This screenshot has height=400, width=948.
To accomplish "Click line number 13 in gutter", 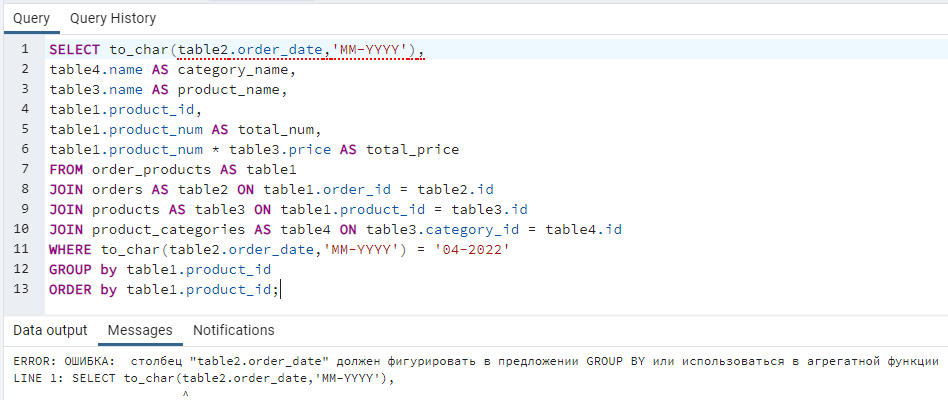I will (x=21, y=289).
